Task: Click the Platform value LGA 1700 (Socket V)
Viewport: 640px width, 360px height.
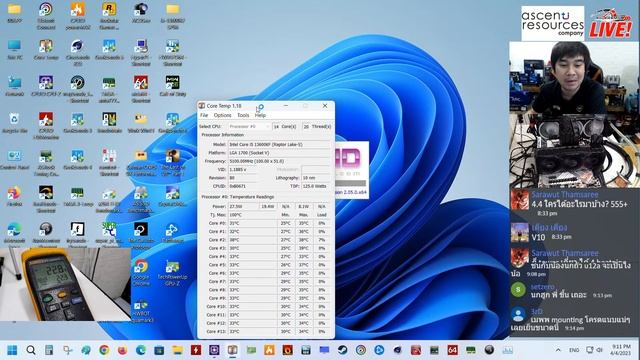Action: 279,153
